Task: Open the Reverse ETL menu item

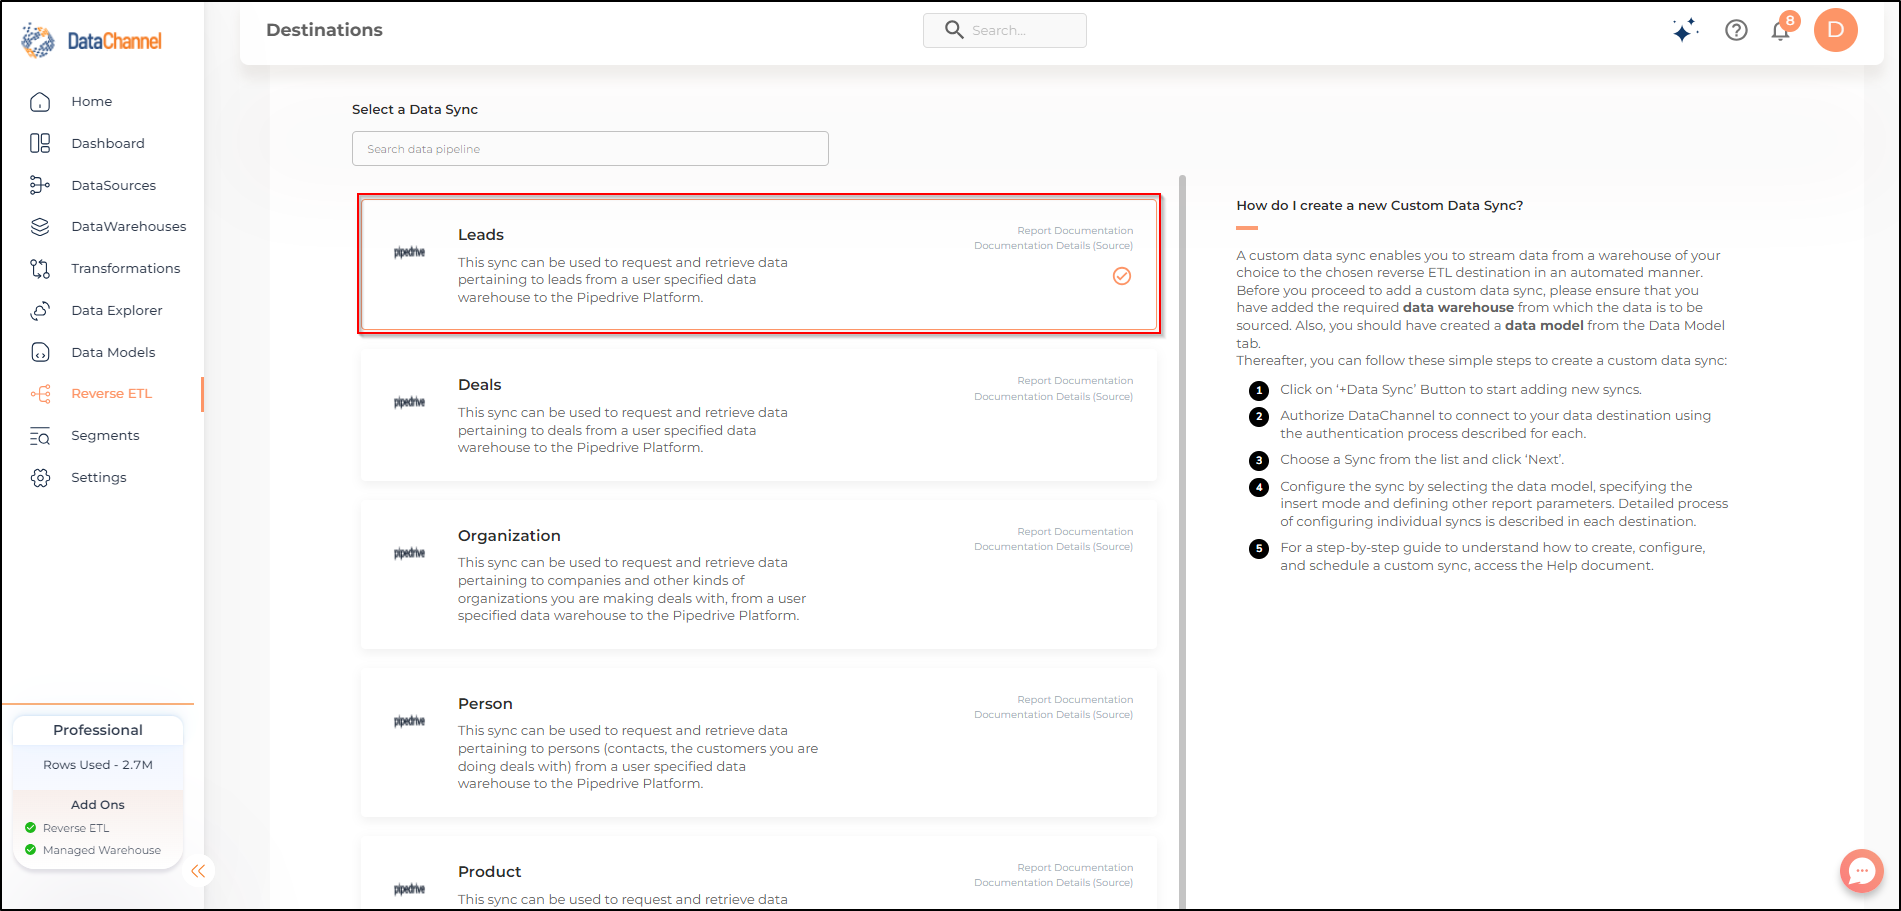Action: [111, 394]
